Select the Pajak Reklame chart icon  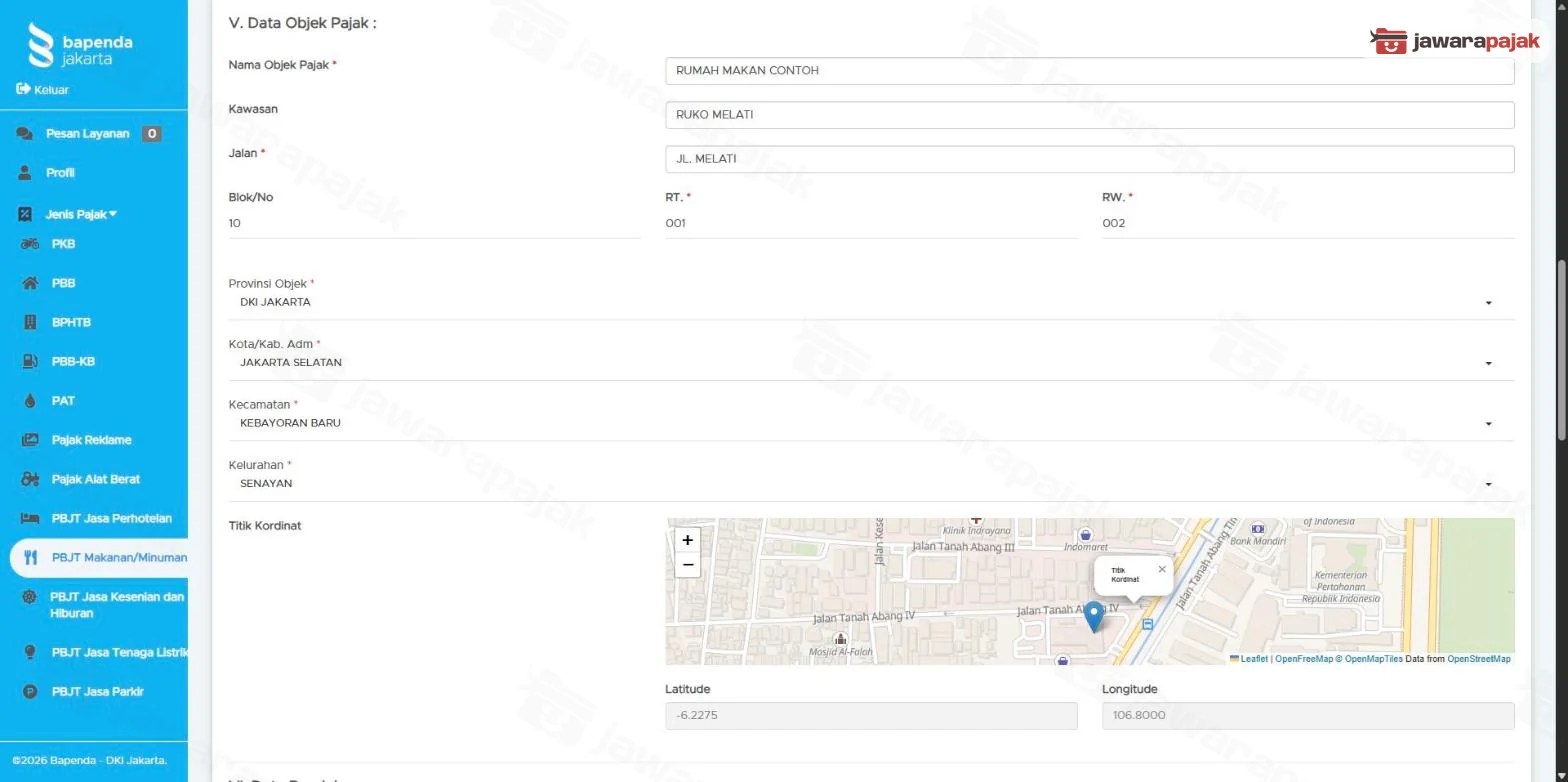tap(30, 440)
